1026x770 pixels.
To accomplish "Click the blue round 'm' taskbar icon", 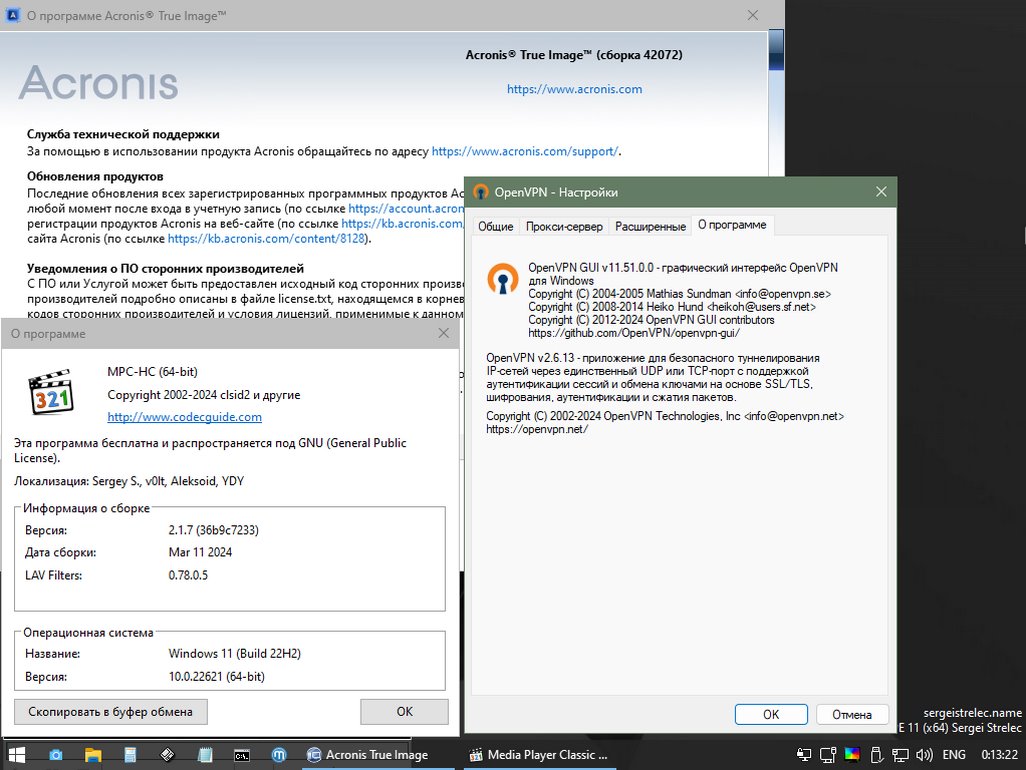I will click(x=279, y=755).
